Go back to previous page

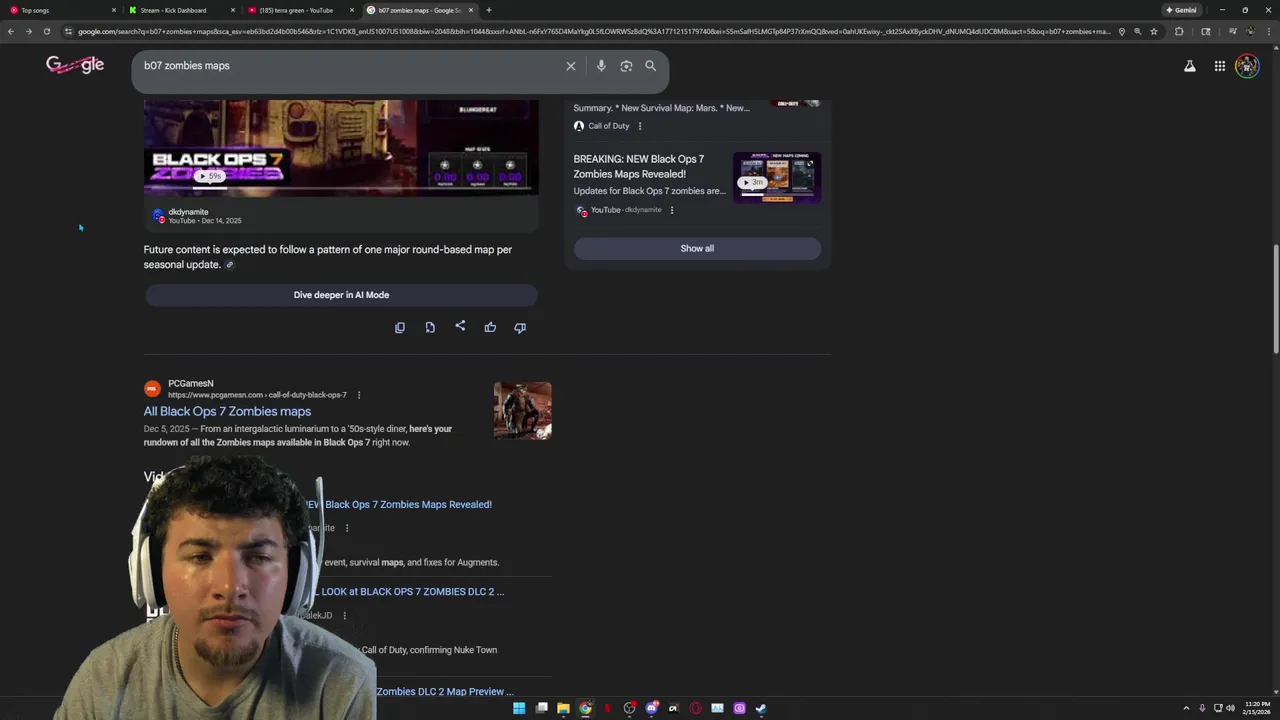click(x=11, y=31)
